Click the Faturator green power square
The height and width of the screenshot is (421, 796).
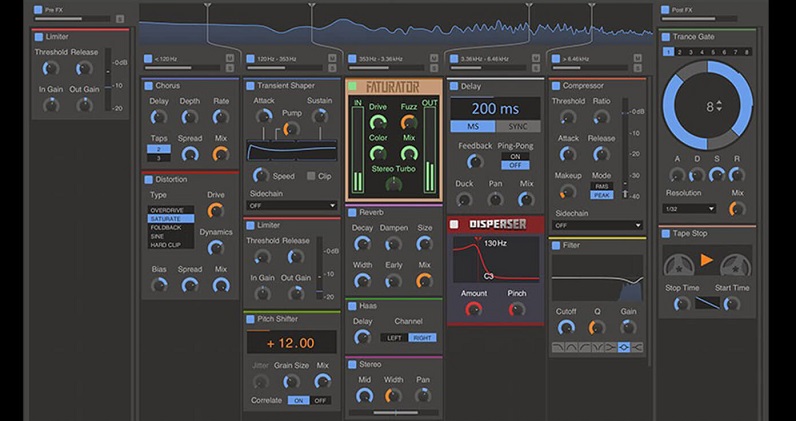(x=352, y=86)
